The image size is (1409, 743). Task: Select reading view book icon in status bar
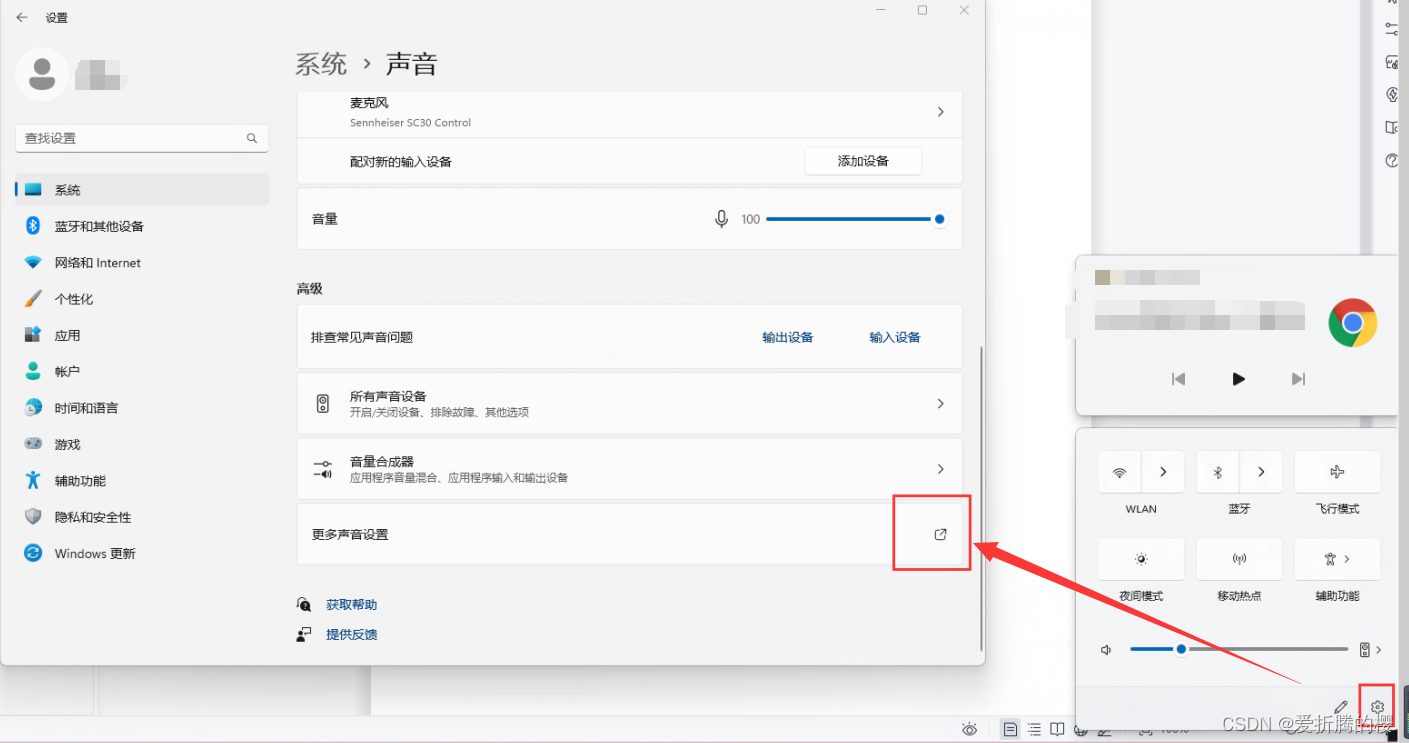[x=1058, y=729]
